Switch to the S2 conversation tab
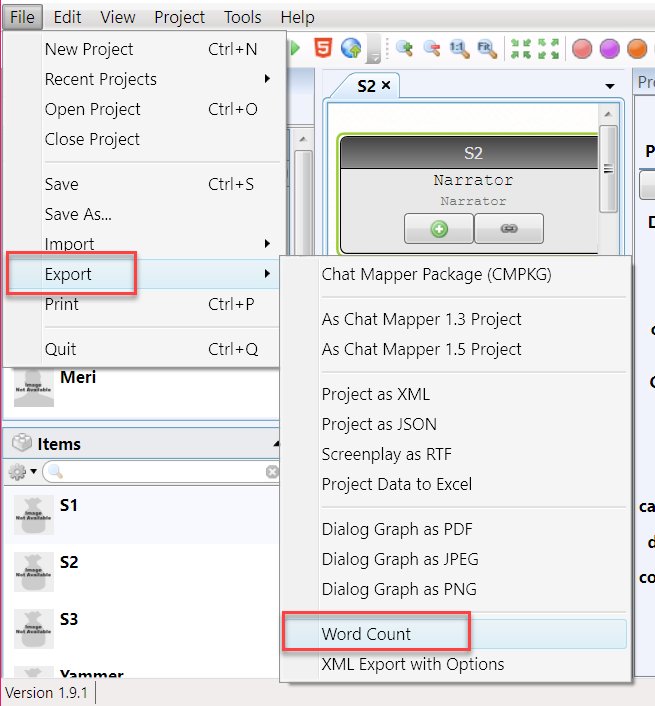 coord(366,86)
